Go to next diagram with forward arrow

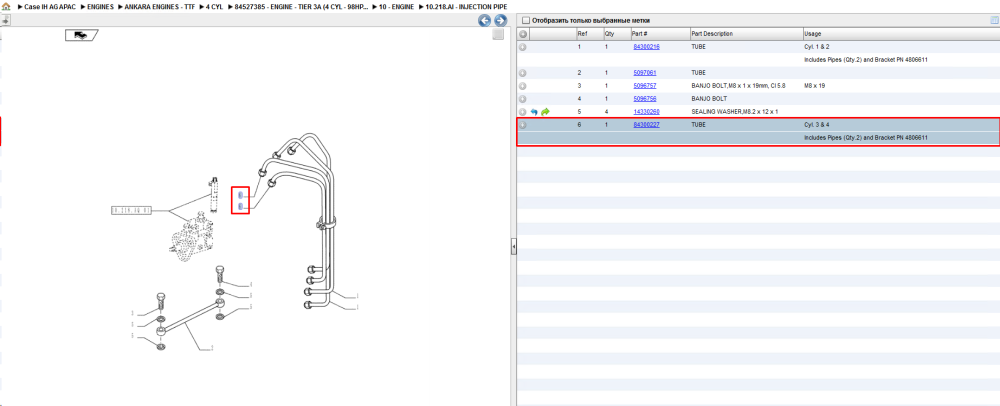[500, 20]
